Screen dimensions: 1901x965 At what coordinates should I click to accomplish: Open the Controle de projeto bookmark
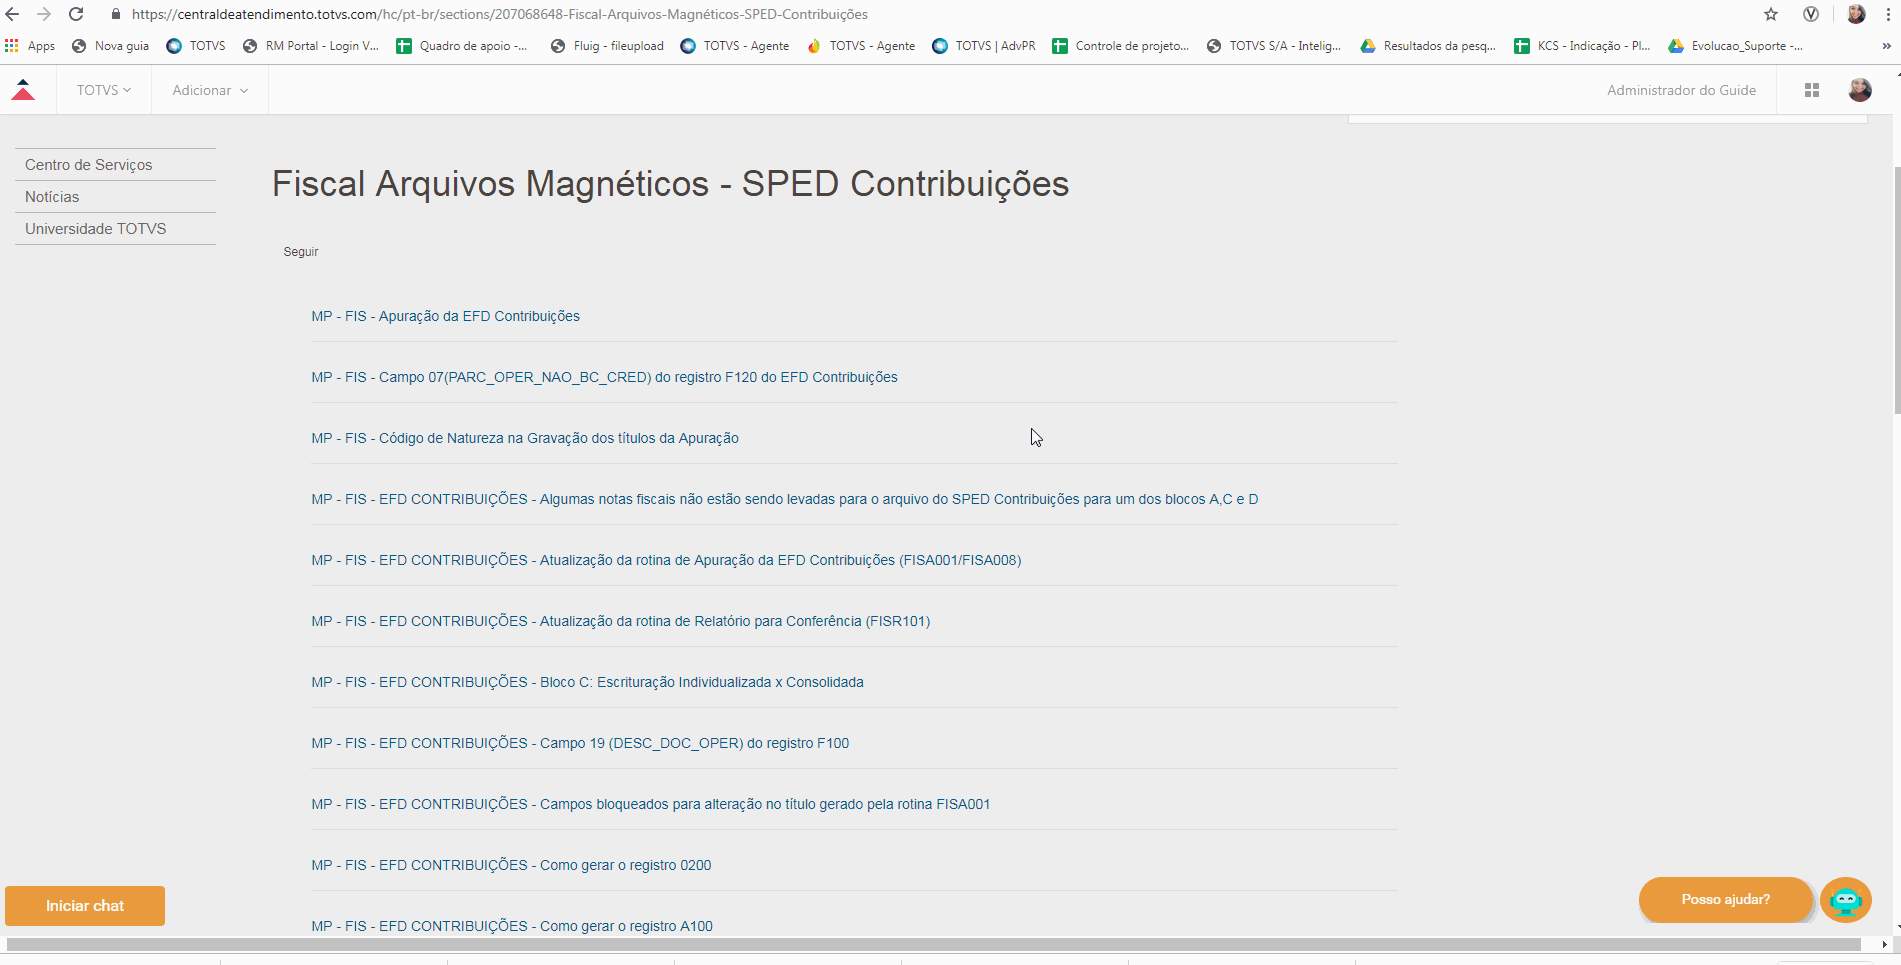(x=1121, y=46)
